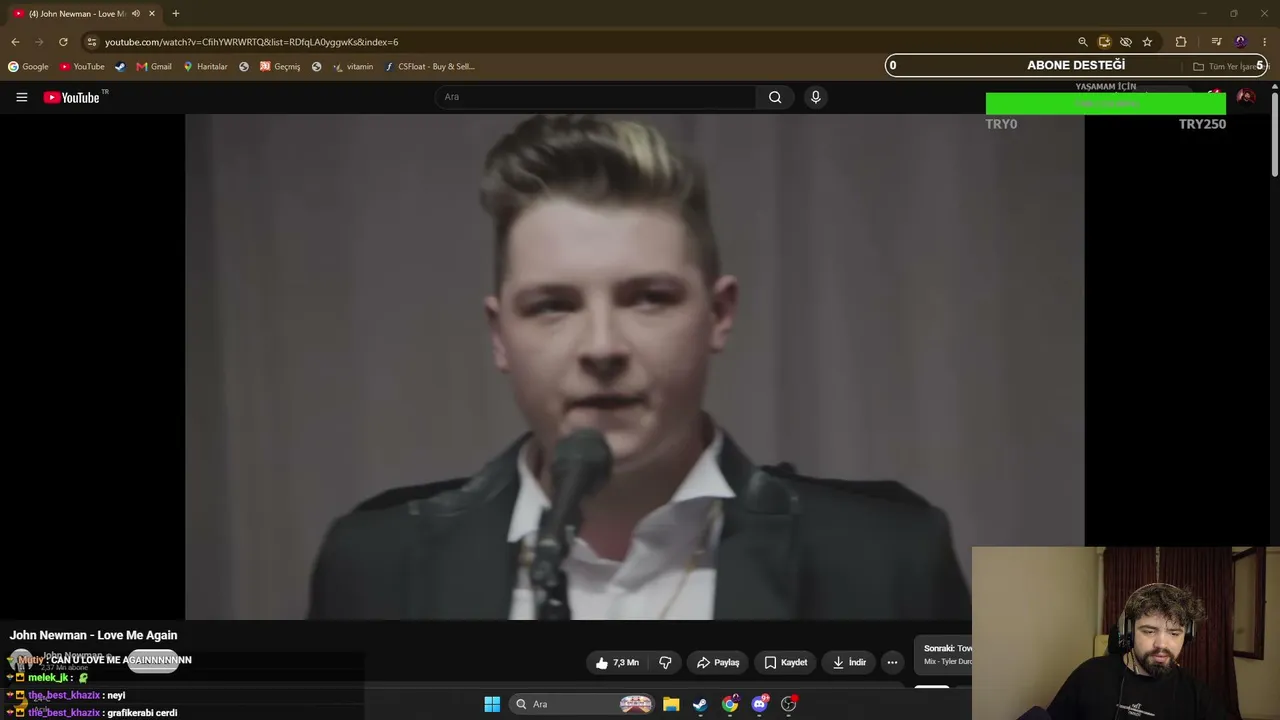Open the vitamin bookmark
The image size is (1280, 720).
[353, 67]
